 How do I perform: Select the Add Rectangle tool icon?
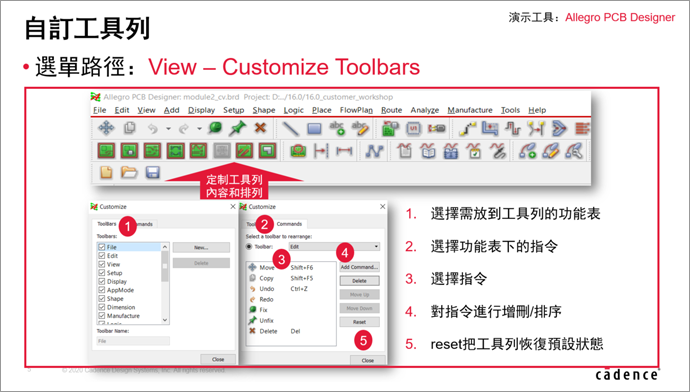(x=314, y=128)
